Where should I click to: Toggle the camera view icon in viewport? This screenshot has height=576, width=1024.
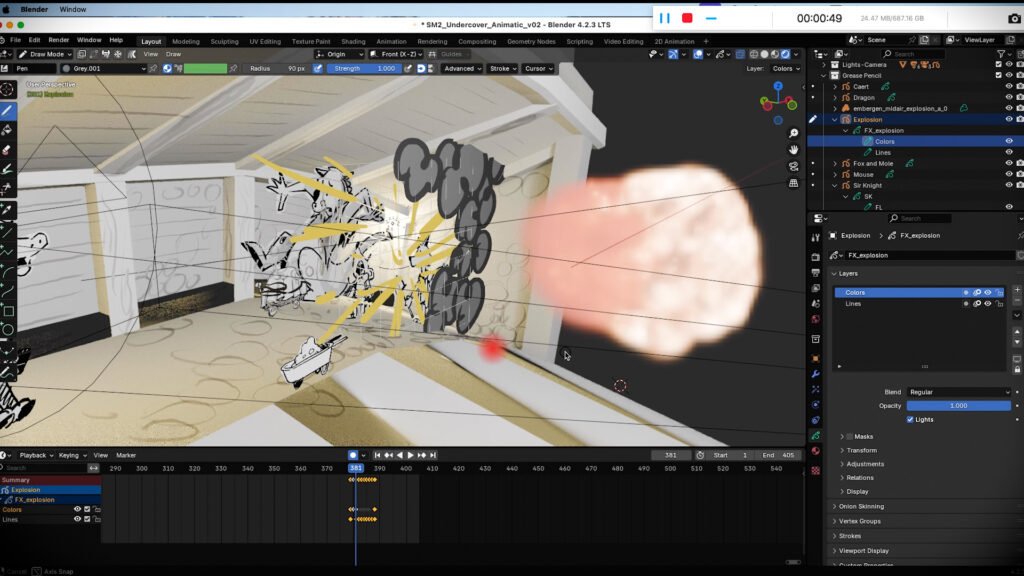[x=793, y=167]
